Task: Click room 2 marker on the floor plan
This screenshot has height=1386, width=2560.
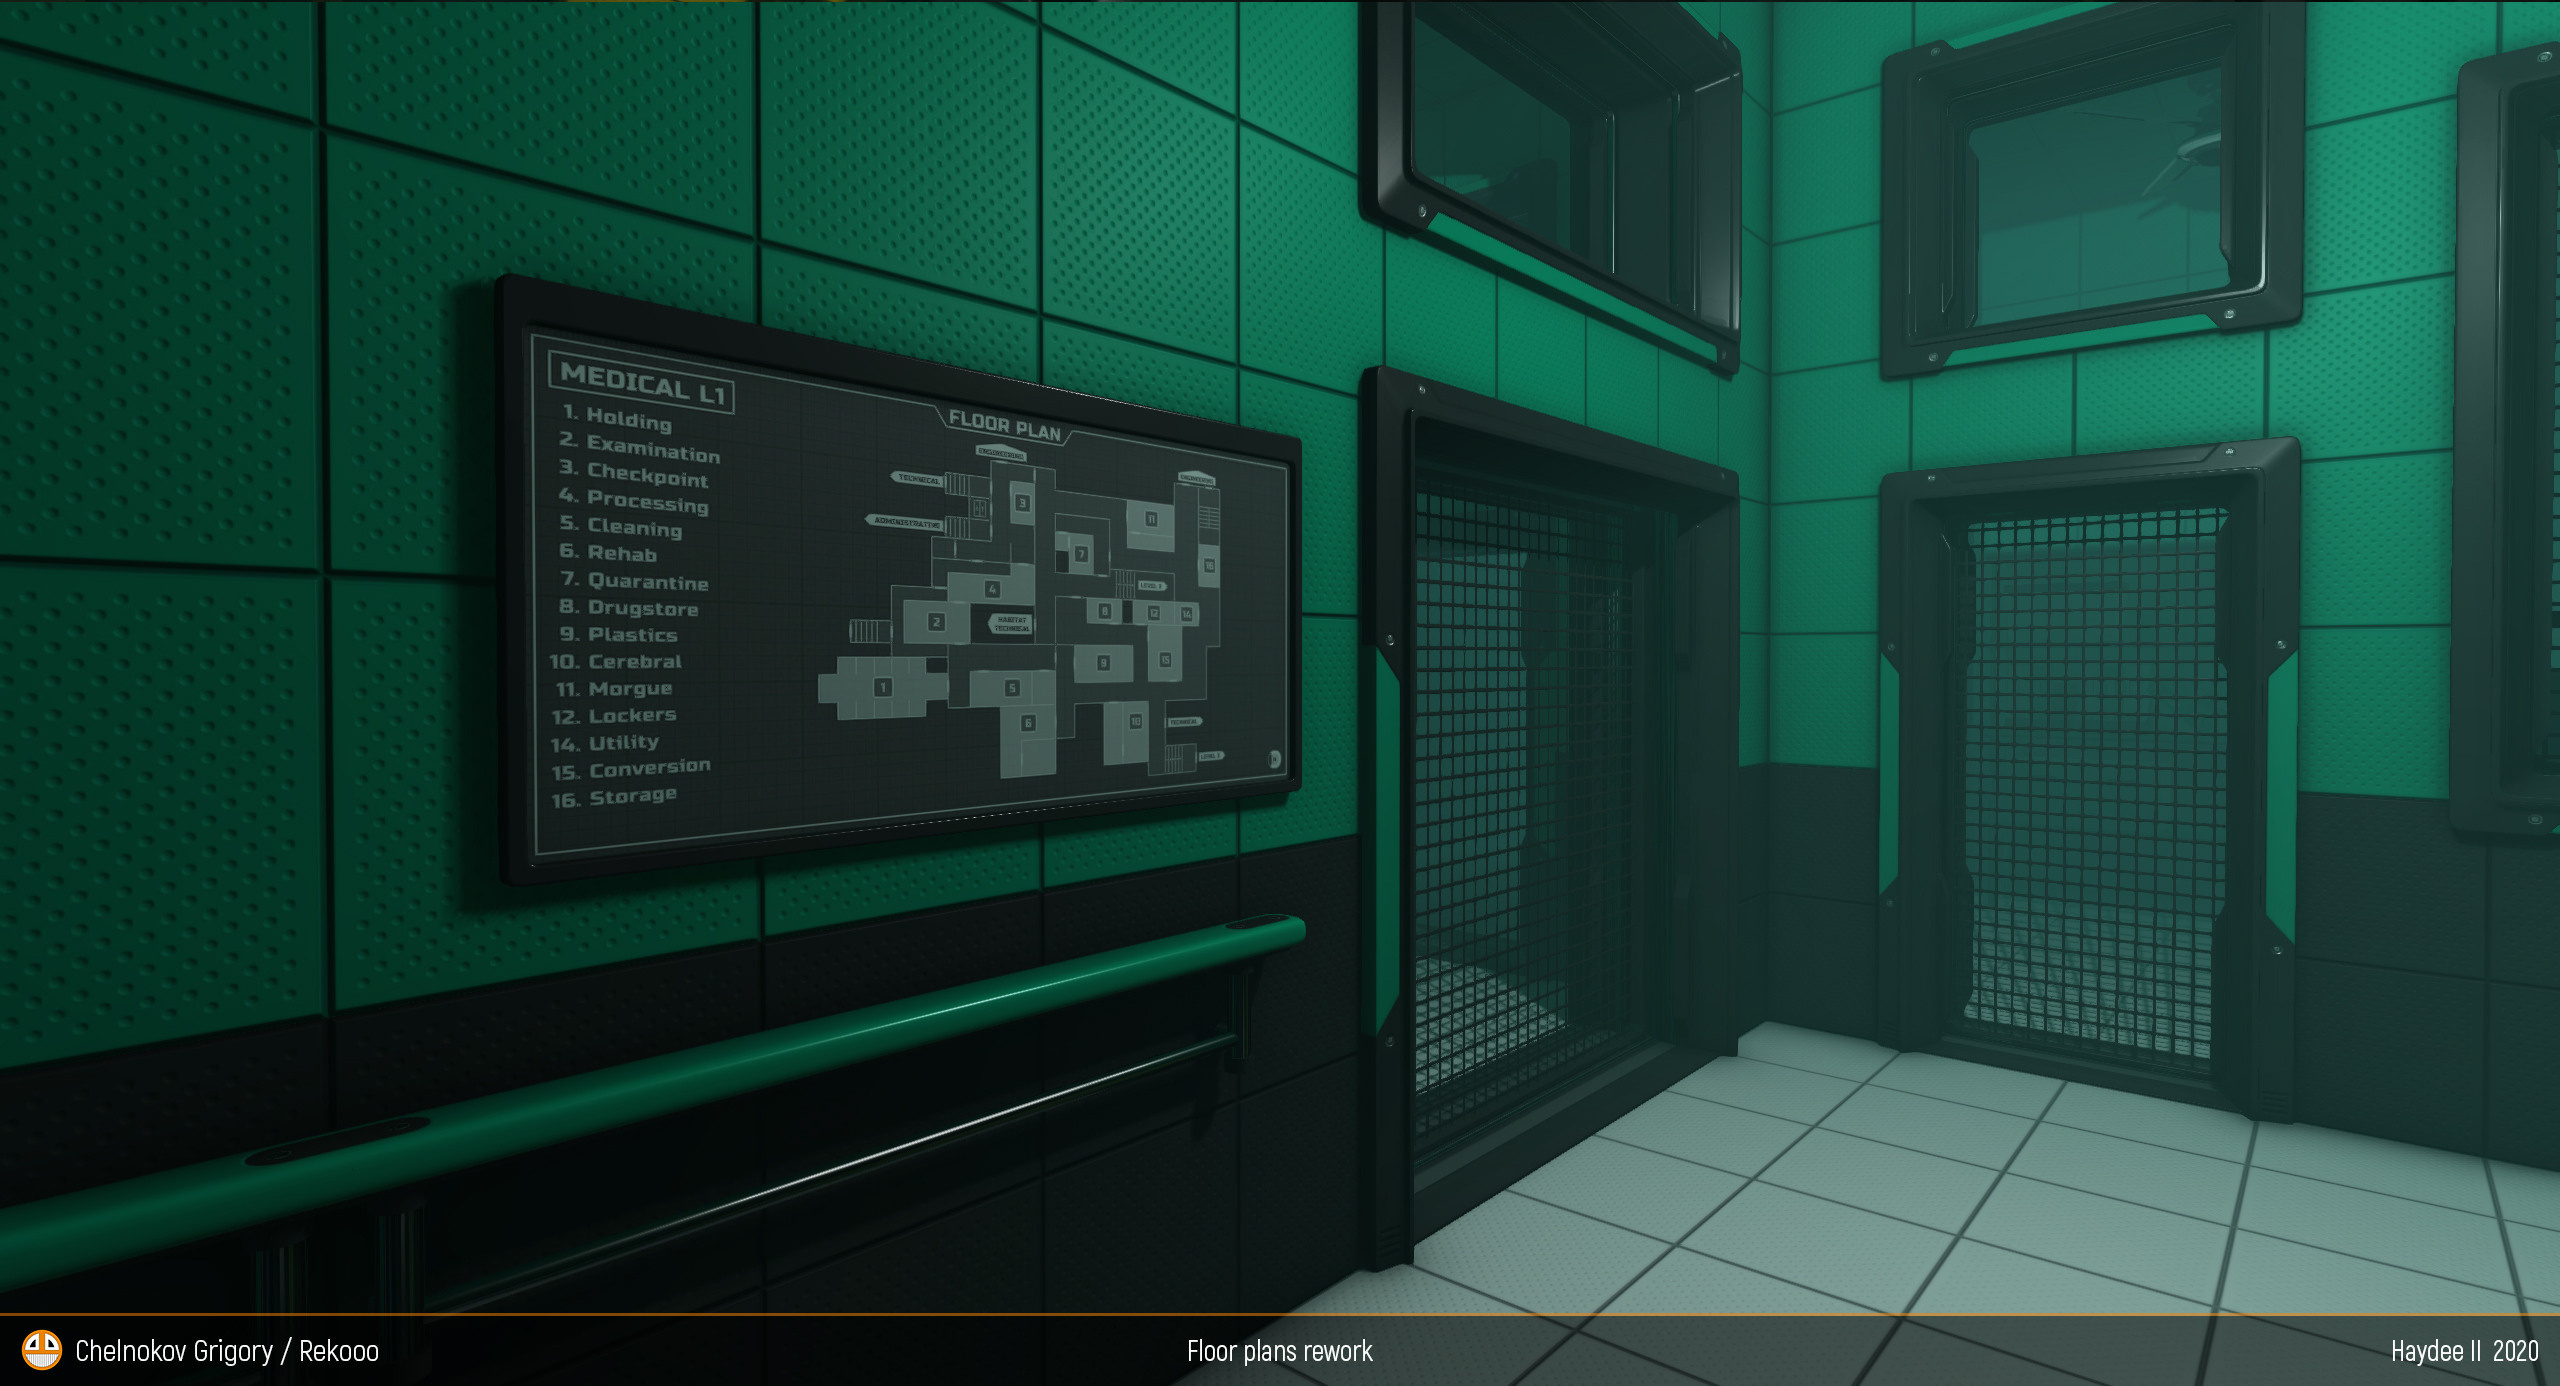Action: coord(936,621)
